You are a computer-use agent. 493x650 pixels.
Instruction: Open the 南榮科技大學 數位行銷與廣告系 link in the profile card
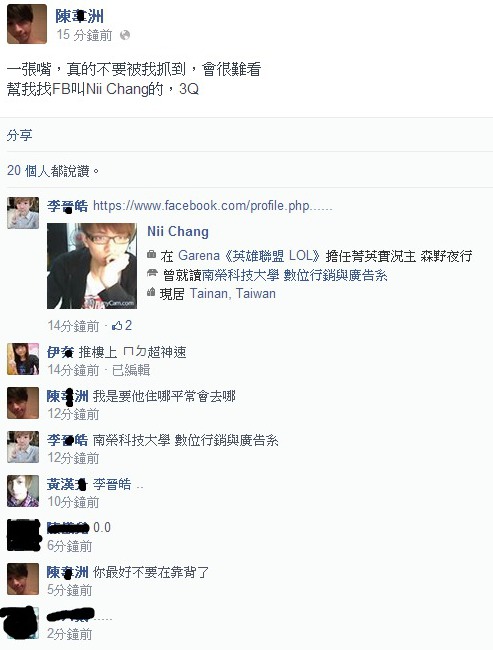[x=295, y=275]
